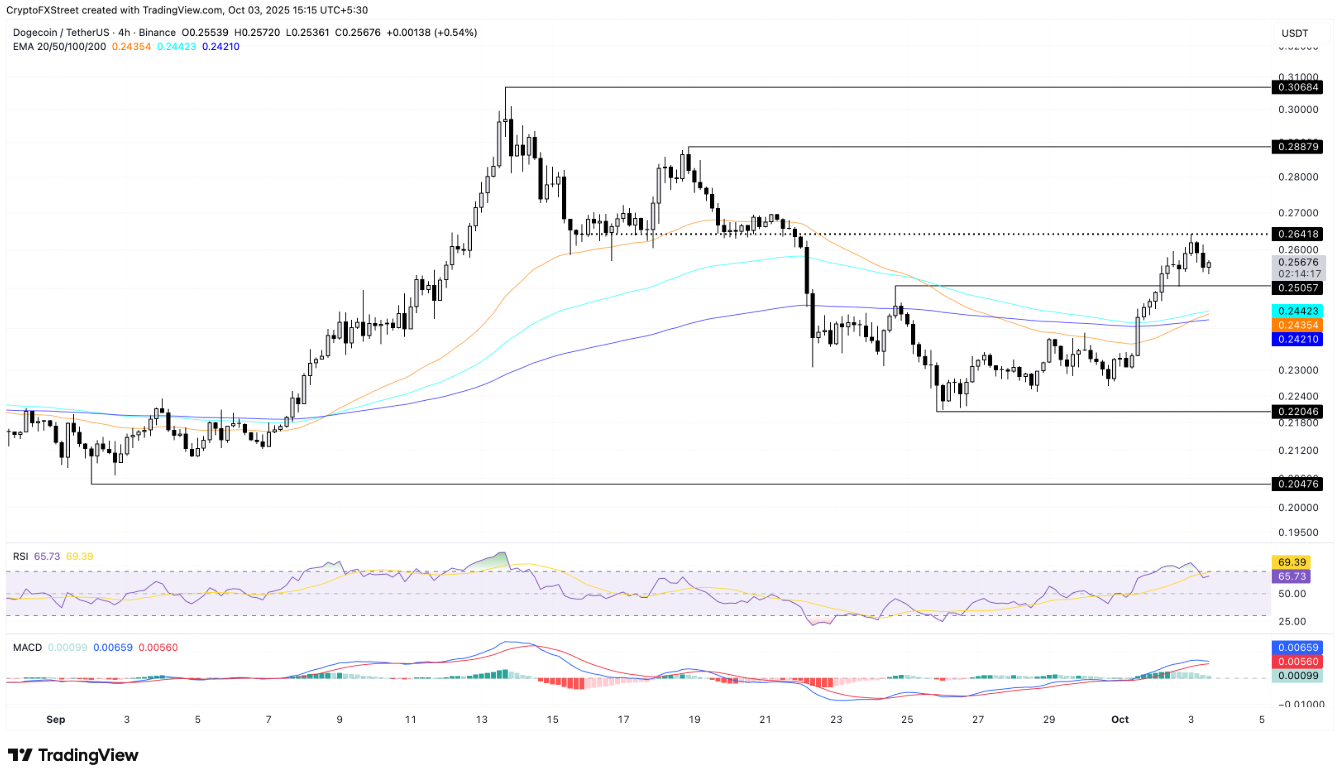Click the Oct label on the time axis
Screen dimensions: 1342x778
[1119, 719]
